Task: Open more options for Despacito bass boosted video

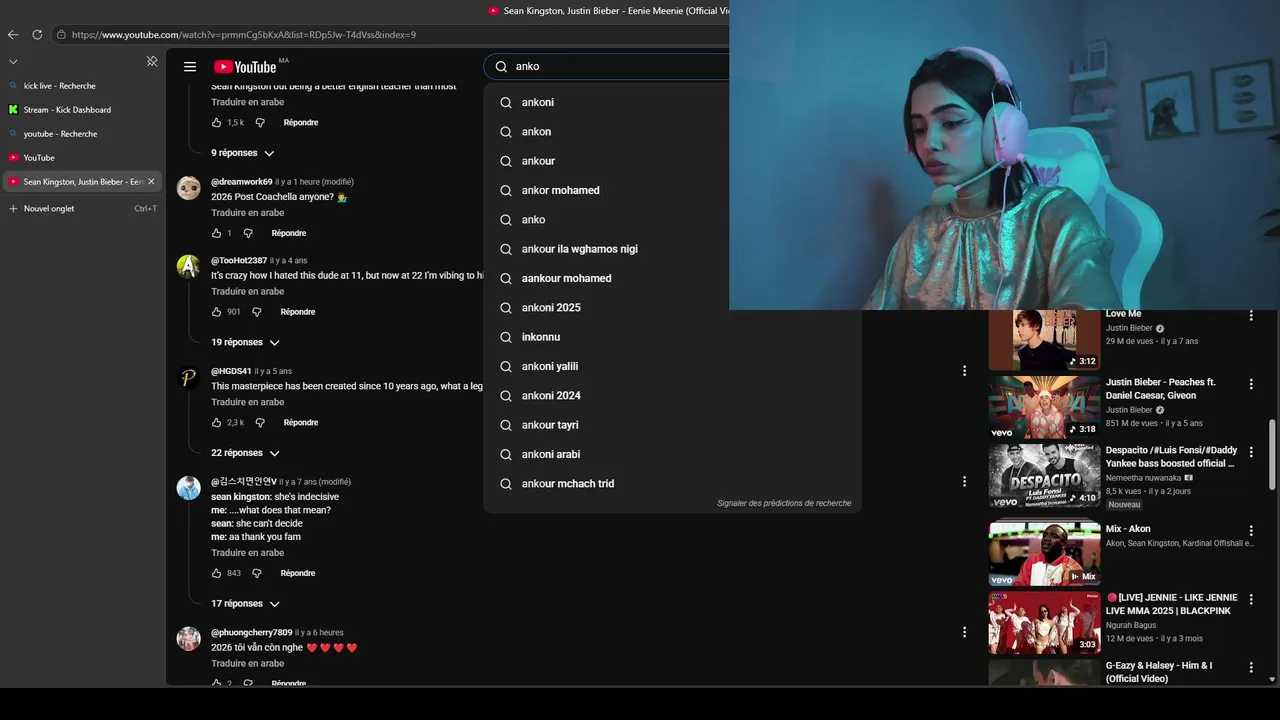Action: pos(1250,452)
